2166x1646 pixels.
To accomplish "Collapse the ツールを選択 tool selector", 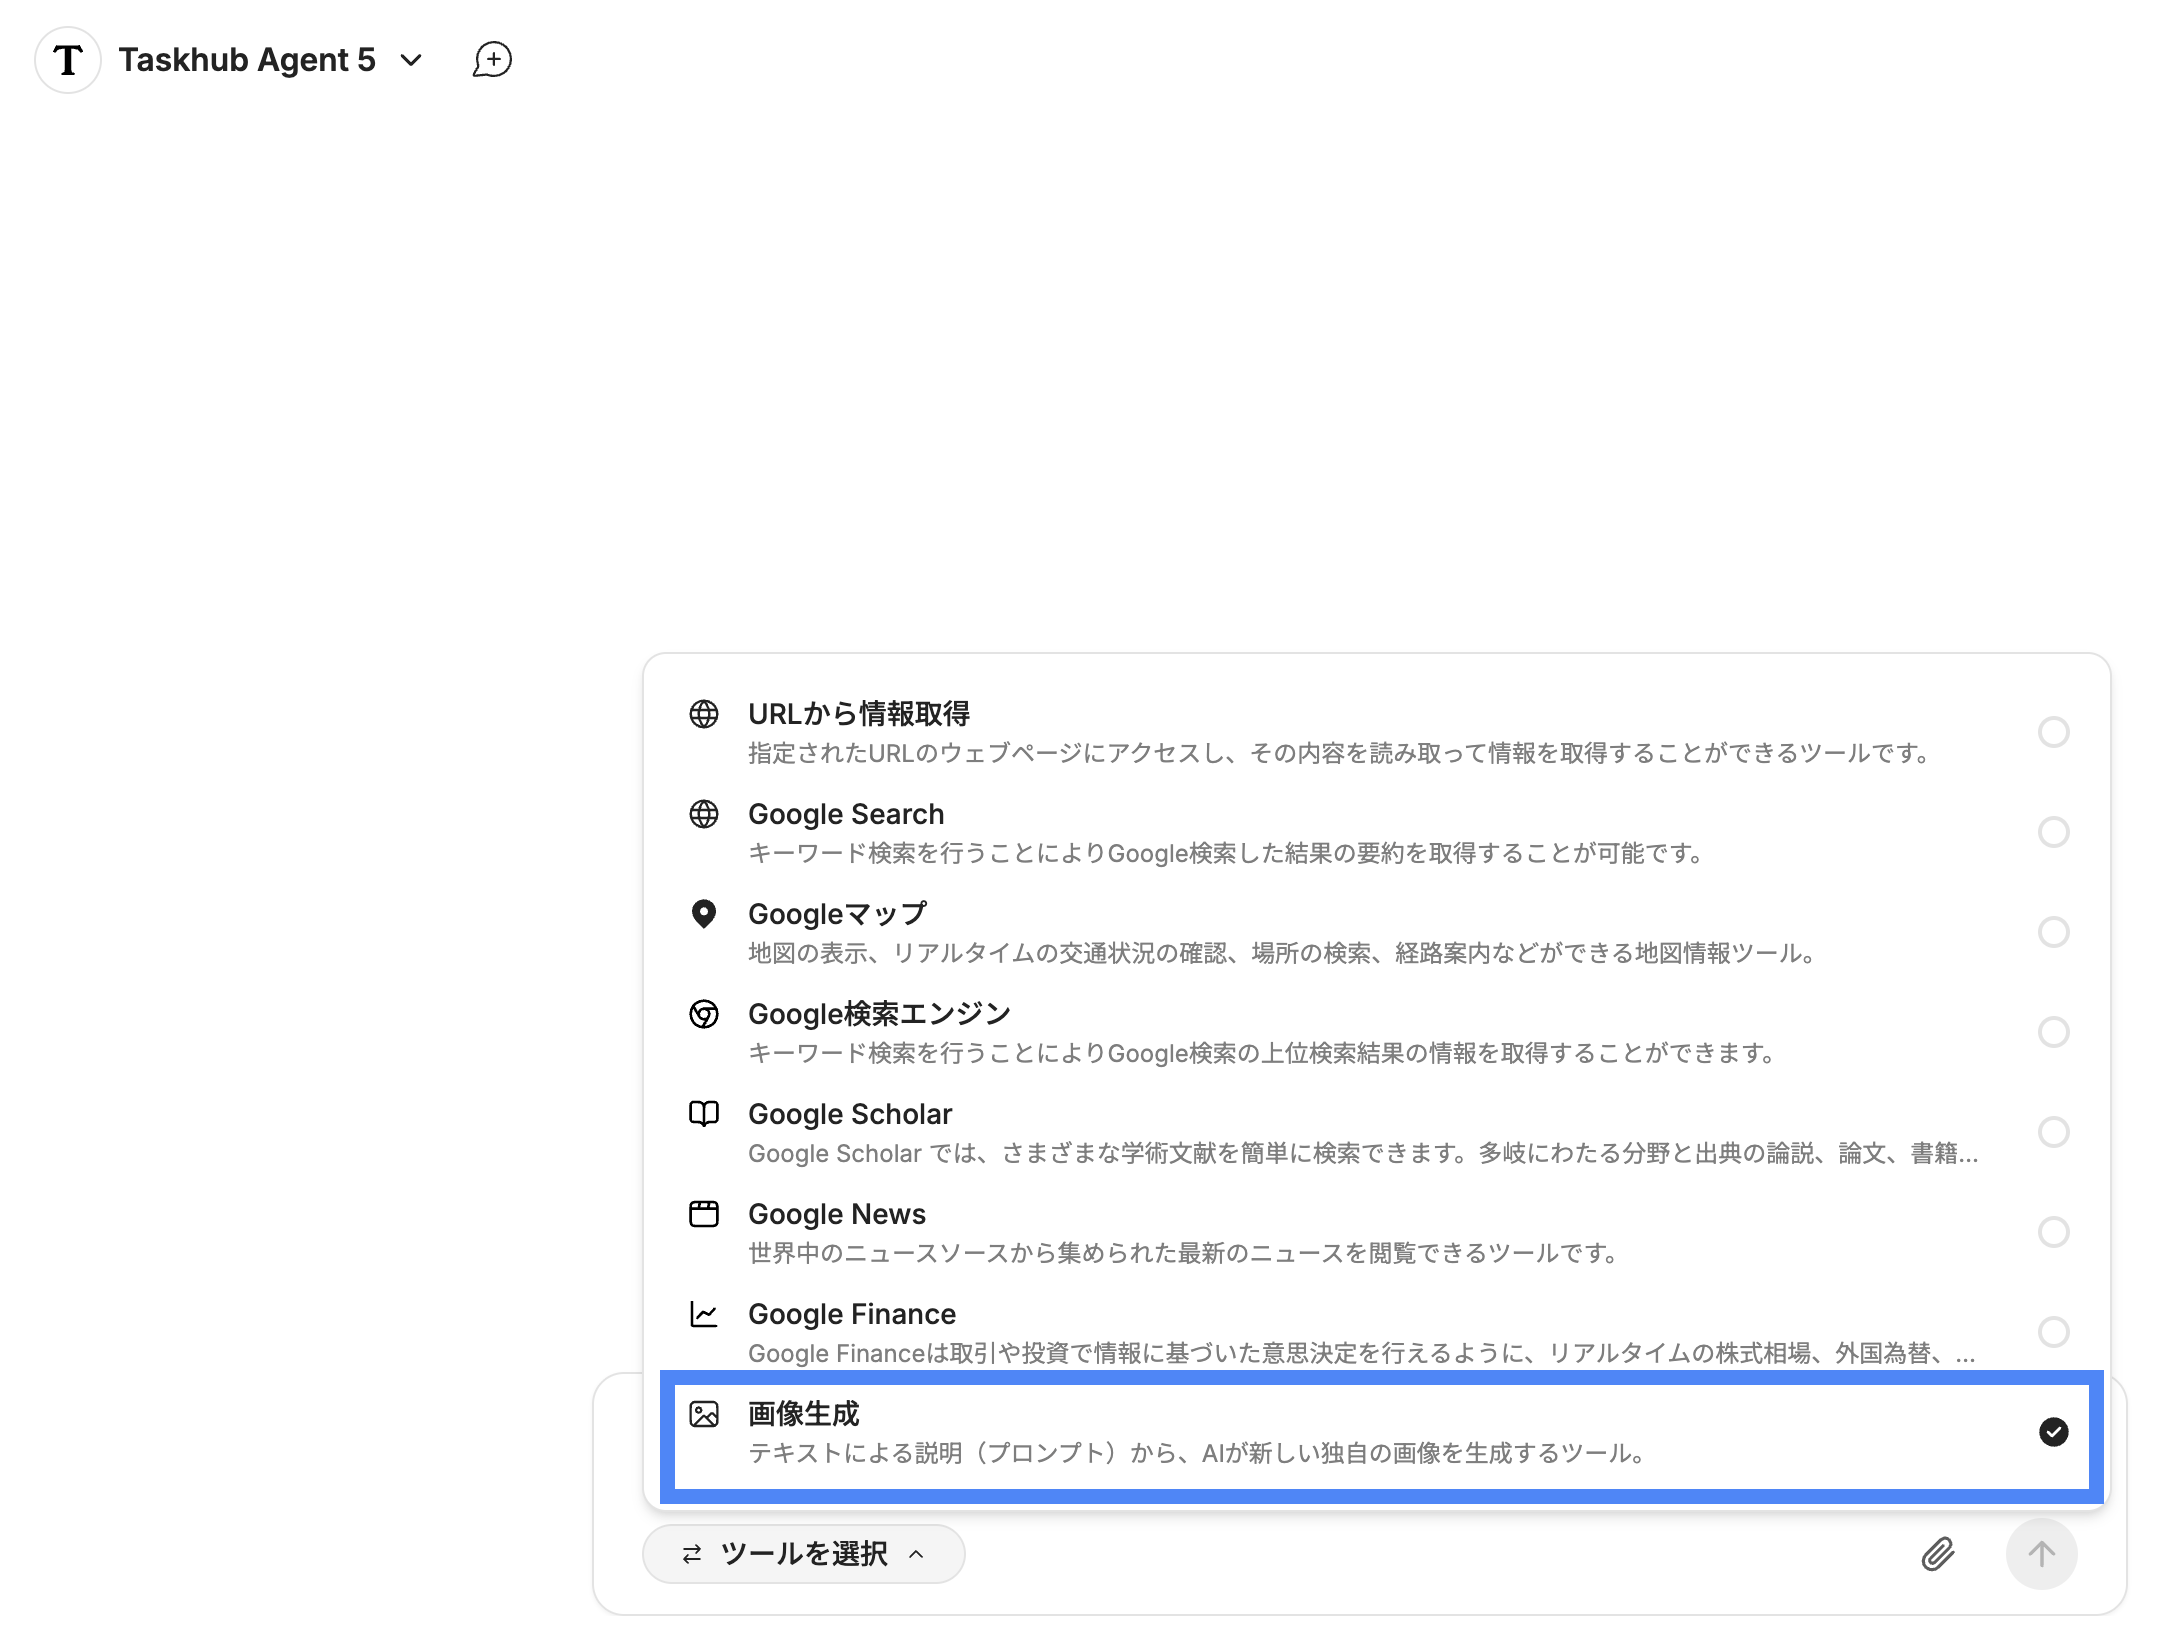I will (803, 1553).
